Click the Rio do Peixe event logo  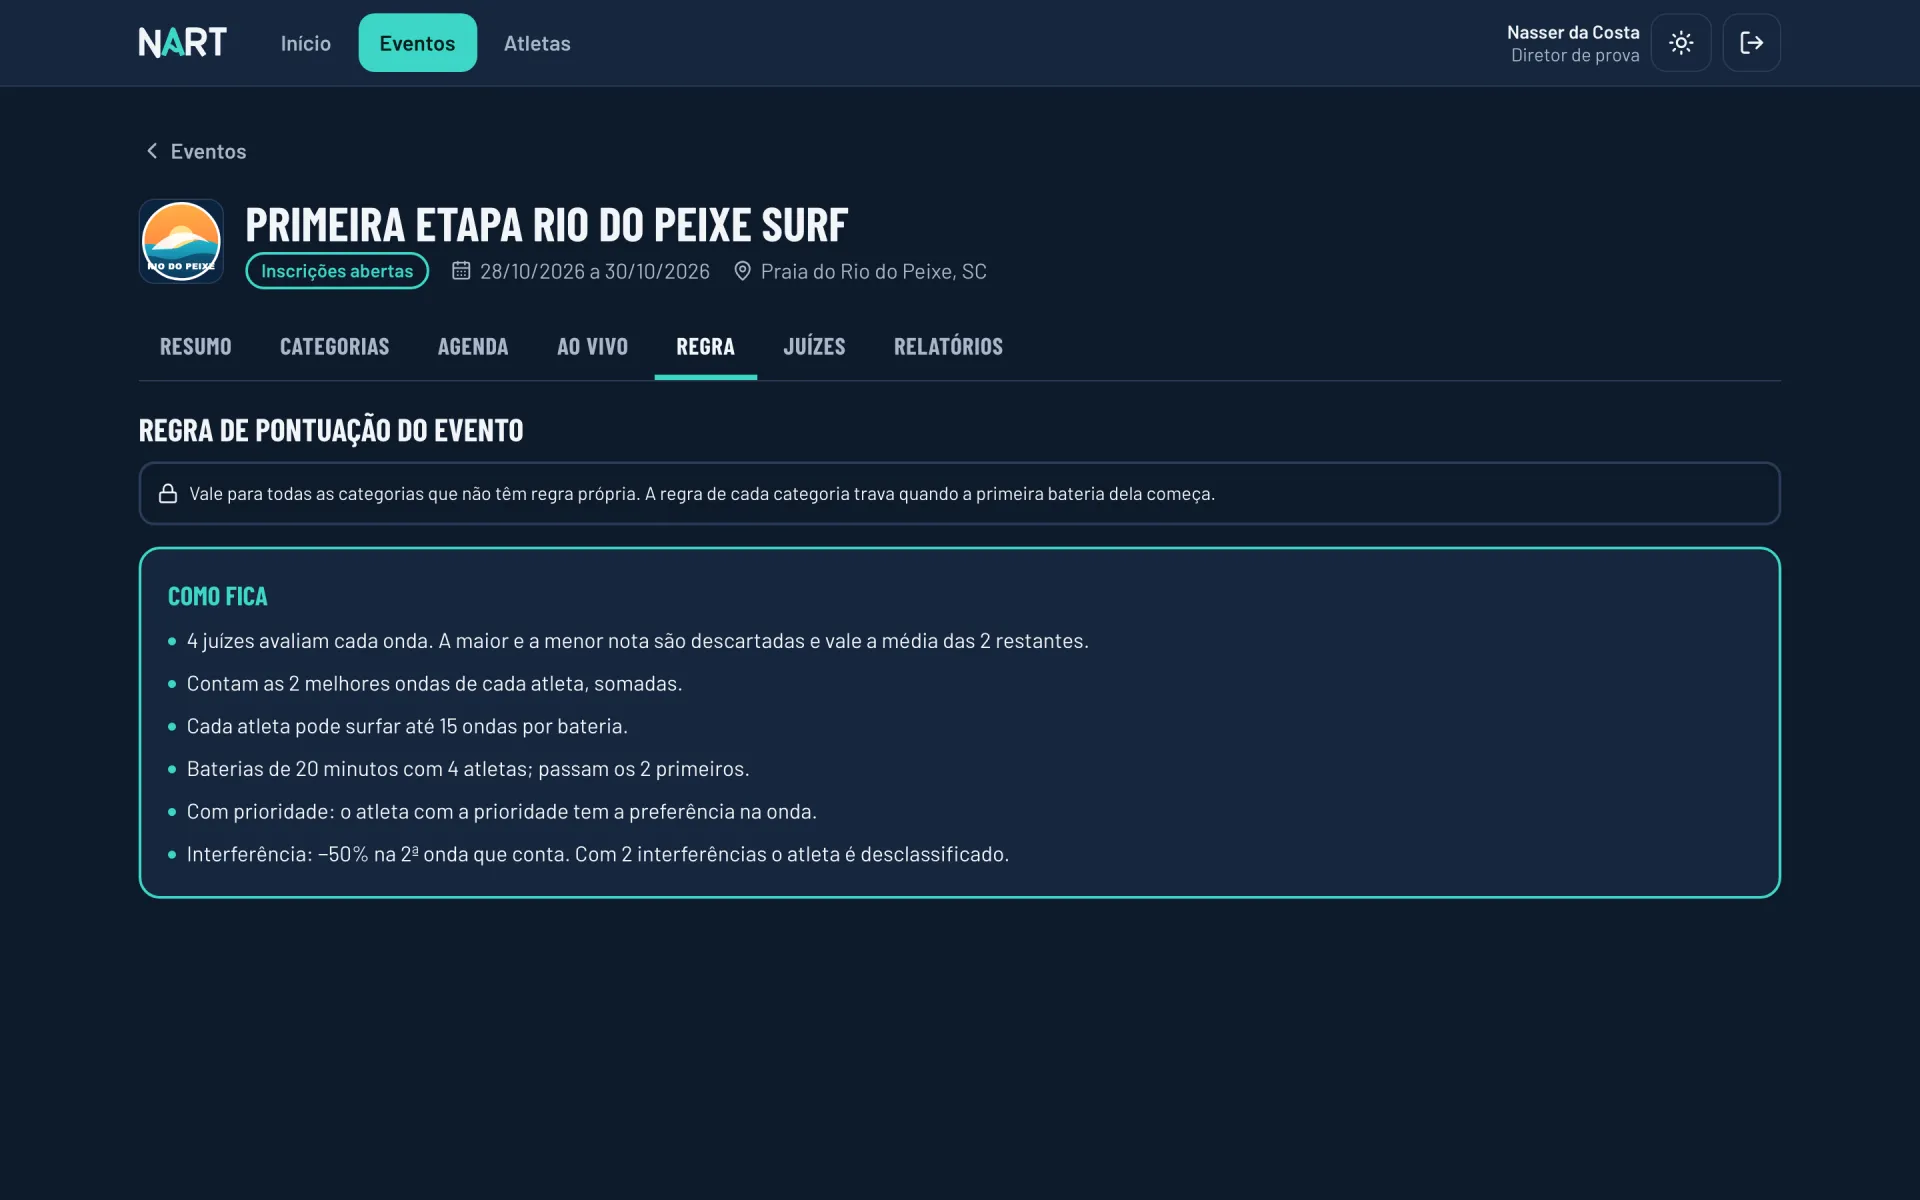pyautogui.click(x=181, y=241)
